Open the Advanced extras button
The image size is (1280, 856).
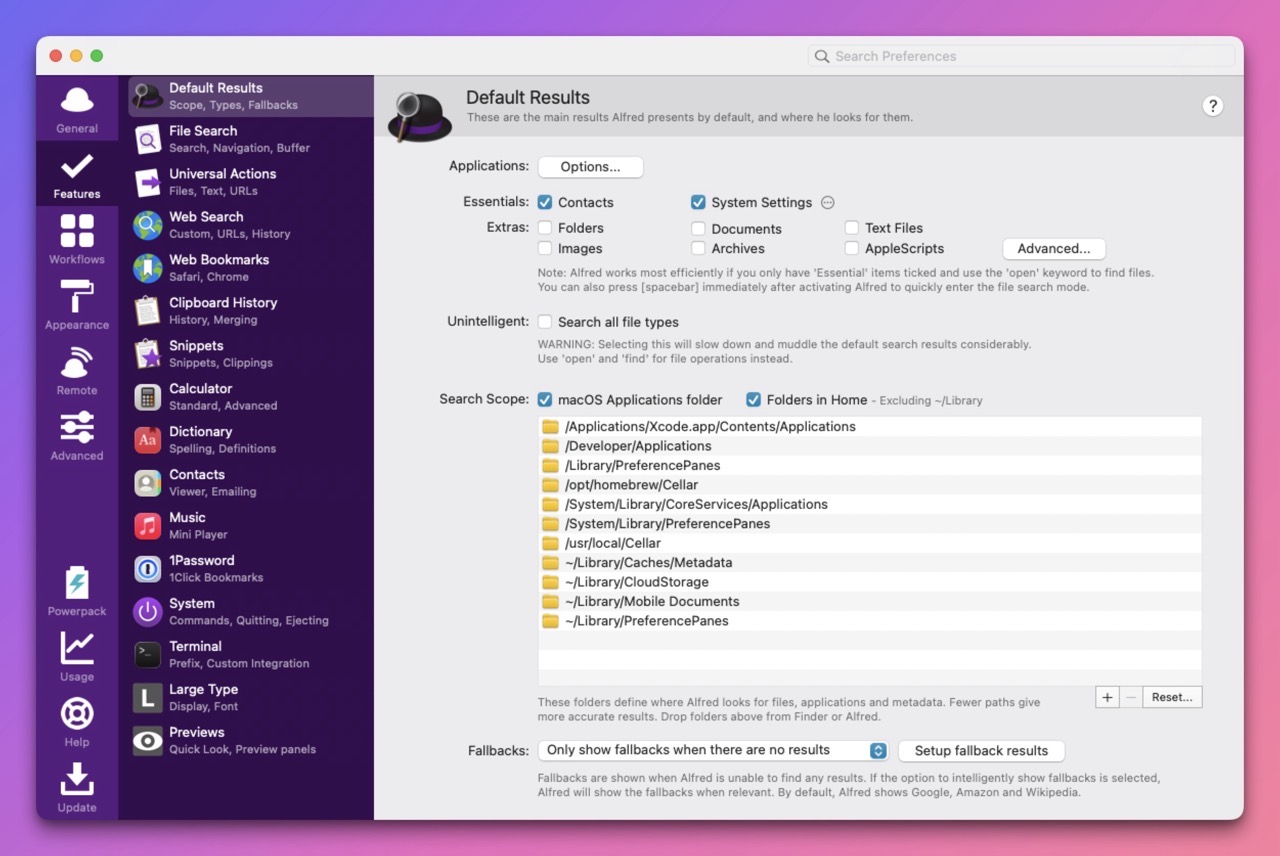[x=1054, y=249]
